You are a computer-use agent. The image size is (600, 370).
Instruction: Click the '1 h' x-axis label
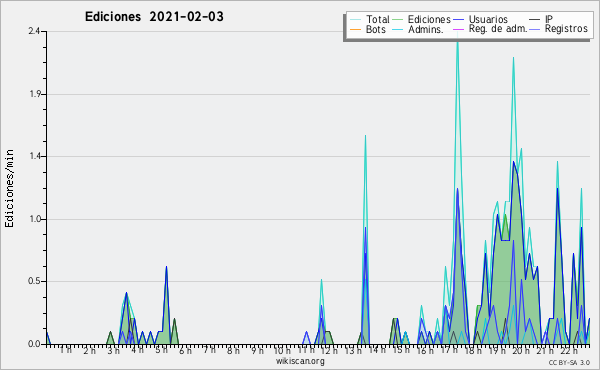point(65,350)
